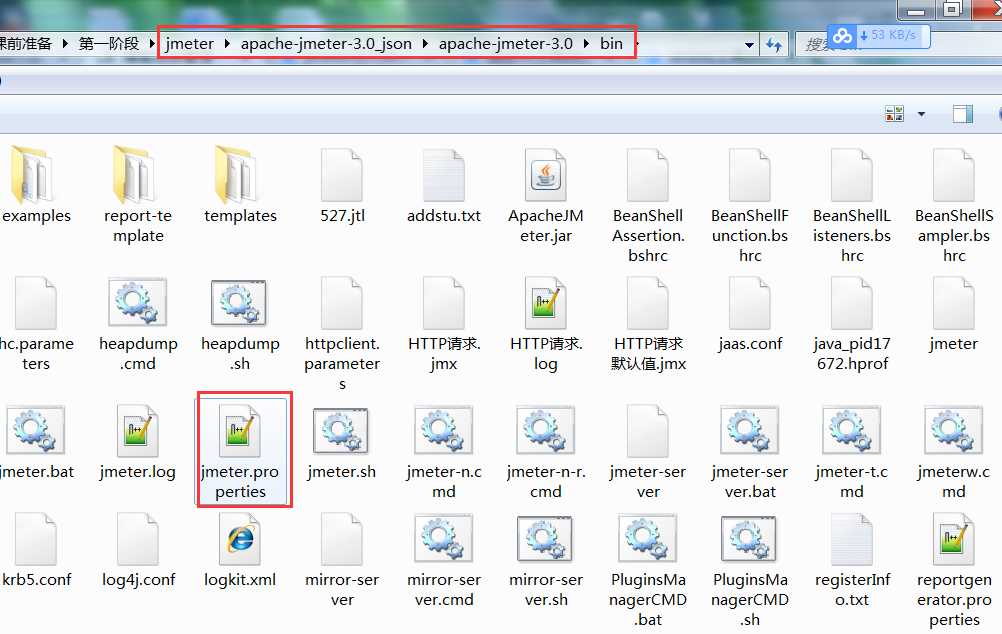This screenshot has width=1002, height=634.
Task: Select the mirror-server.sh gear icon
Action: pyautogui.click(x=545, y=538)
